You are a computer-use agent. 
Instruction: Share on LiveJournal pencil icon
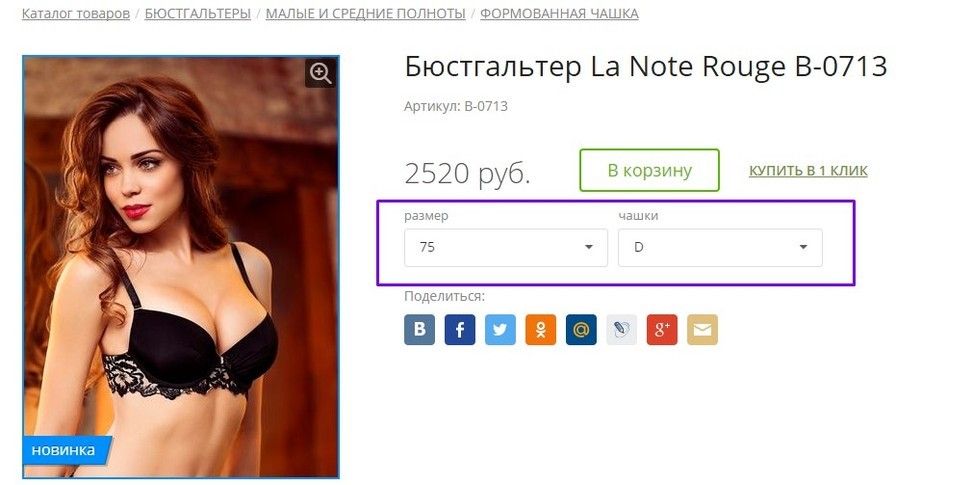coord(622,329)
